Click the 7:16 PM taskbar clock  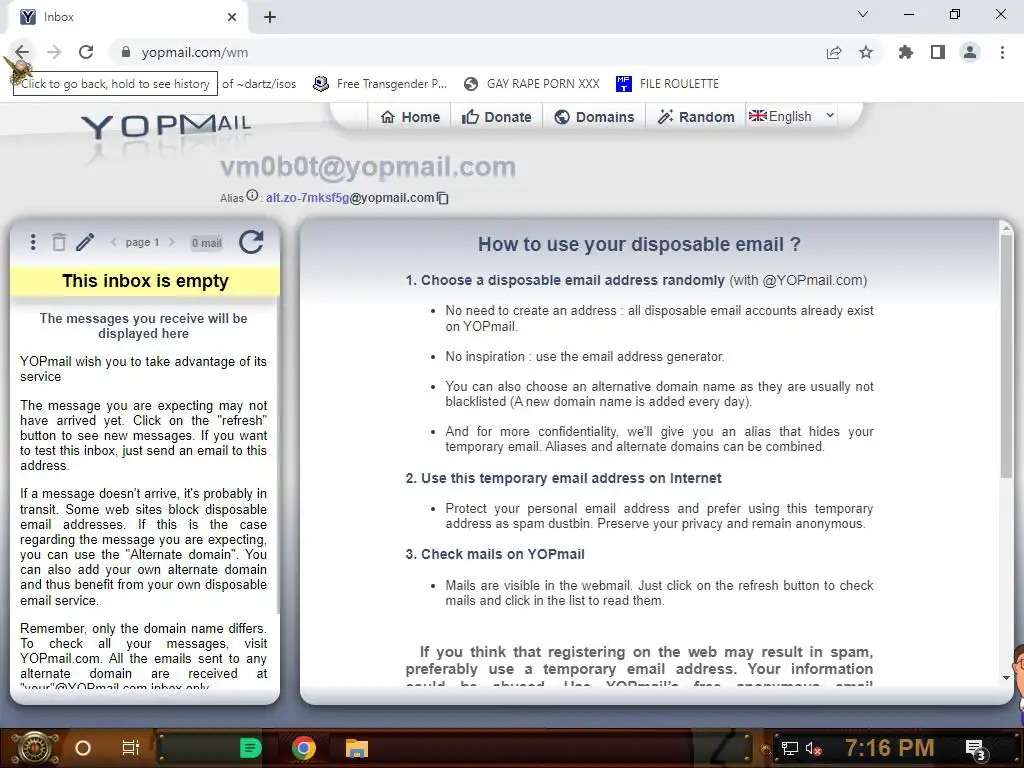(x=889, y=748)
